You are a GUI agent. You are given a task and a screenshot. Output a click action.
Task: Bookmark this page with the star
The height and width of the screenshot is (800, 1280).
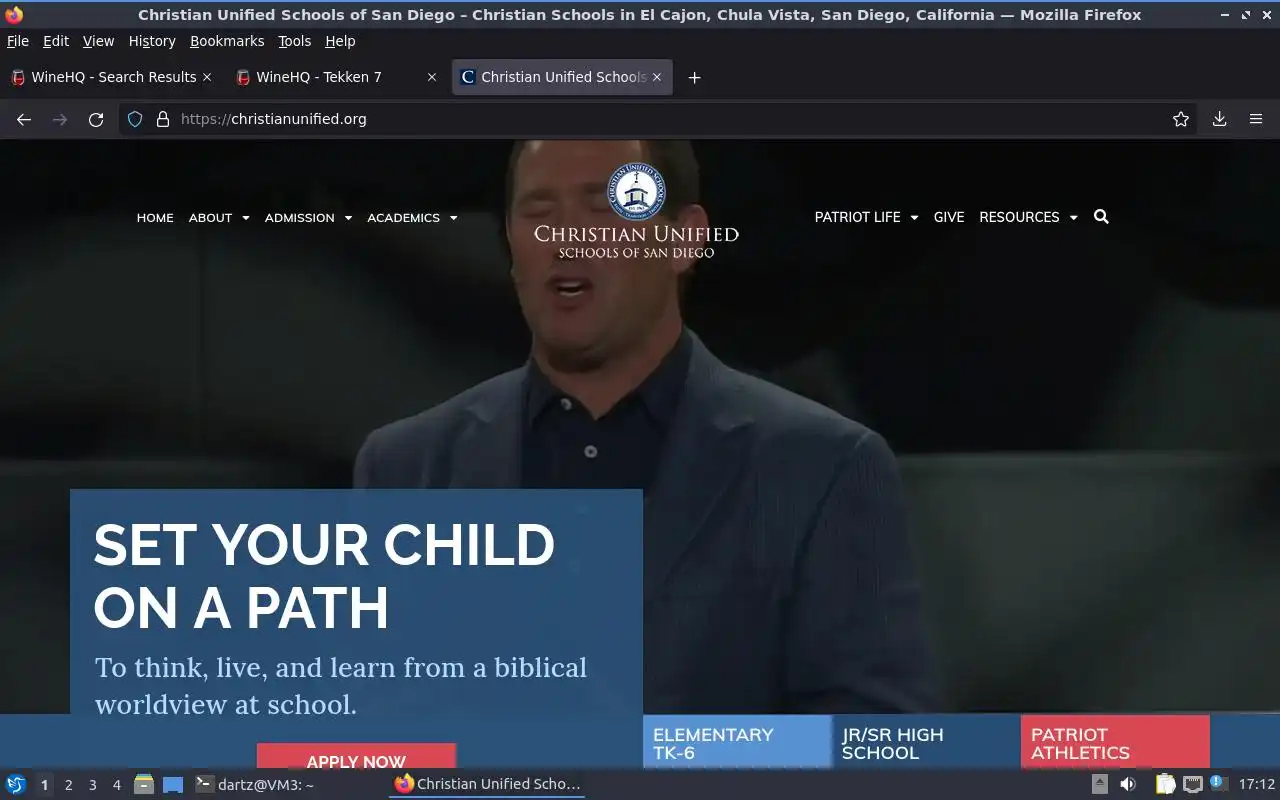click(x=1181, y=119)
